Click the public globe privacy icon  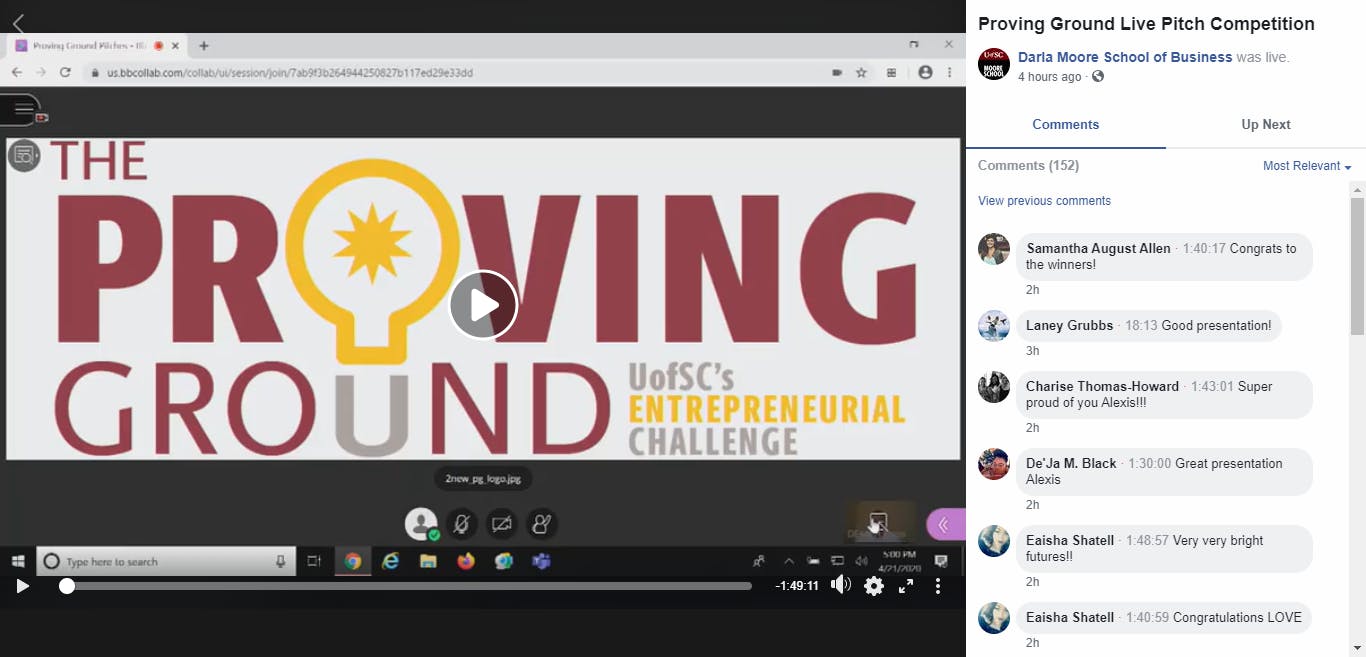tap(1098, 77)
